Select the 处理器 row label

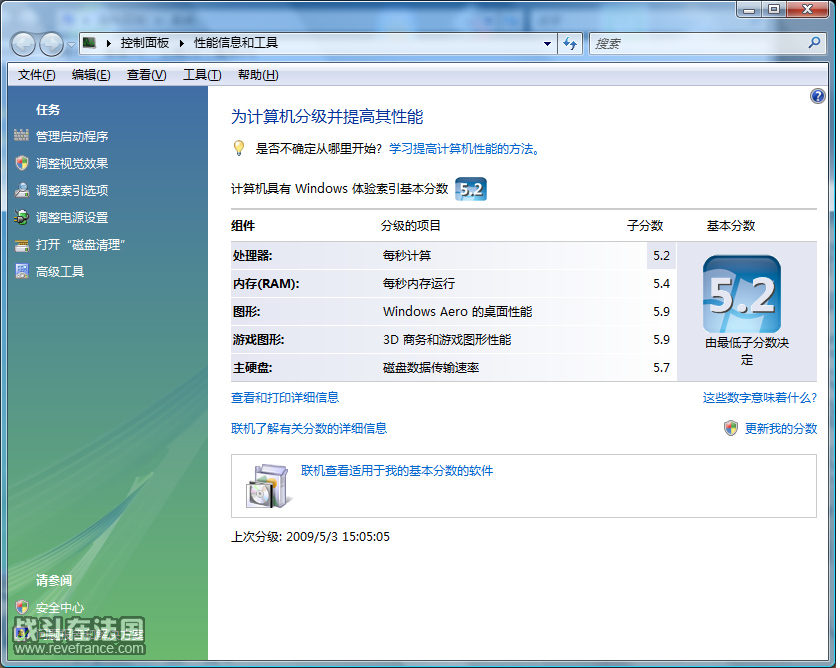tap(252, 256)
